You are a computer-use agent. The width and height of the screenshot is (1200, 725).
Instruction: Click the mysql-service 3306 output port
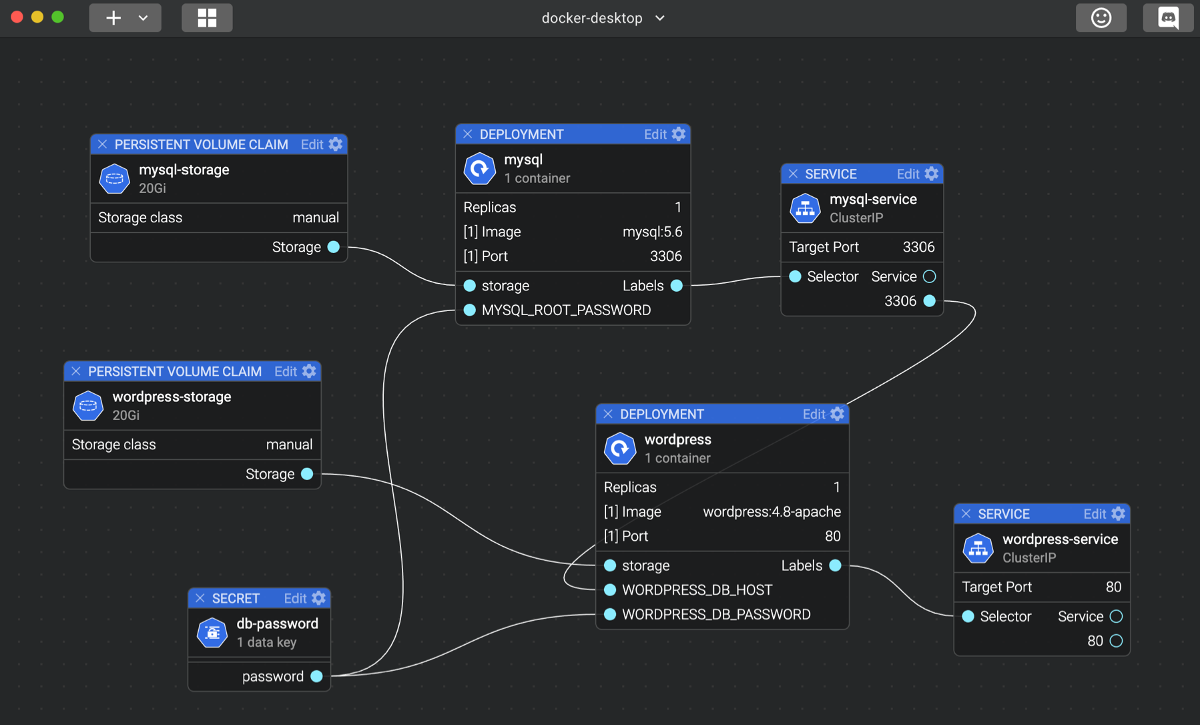point(930,301)
